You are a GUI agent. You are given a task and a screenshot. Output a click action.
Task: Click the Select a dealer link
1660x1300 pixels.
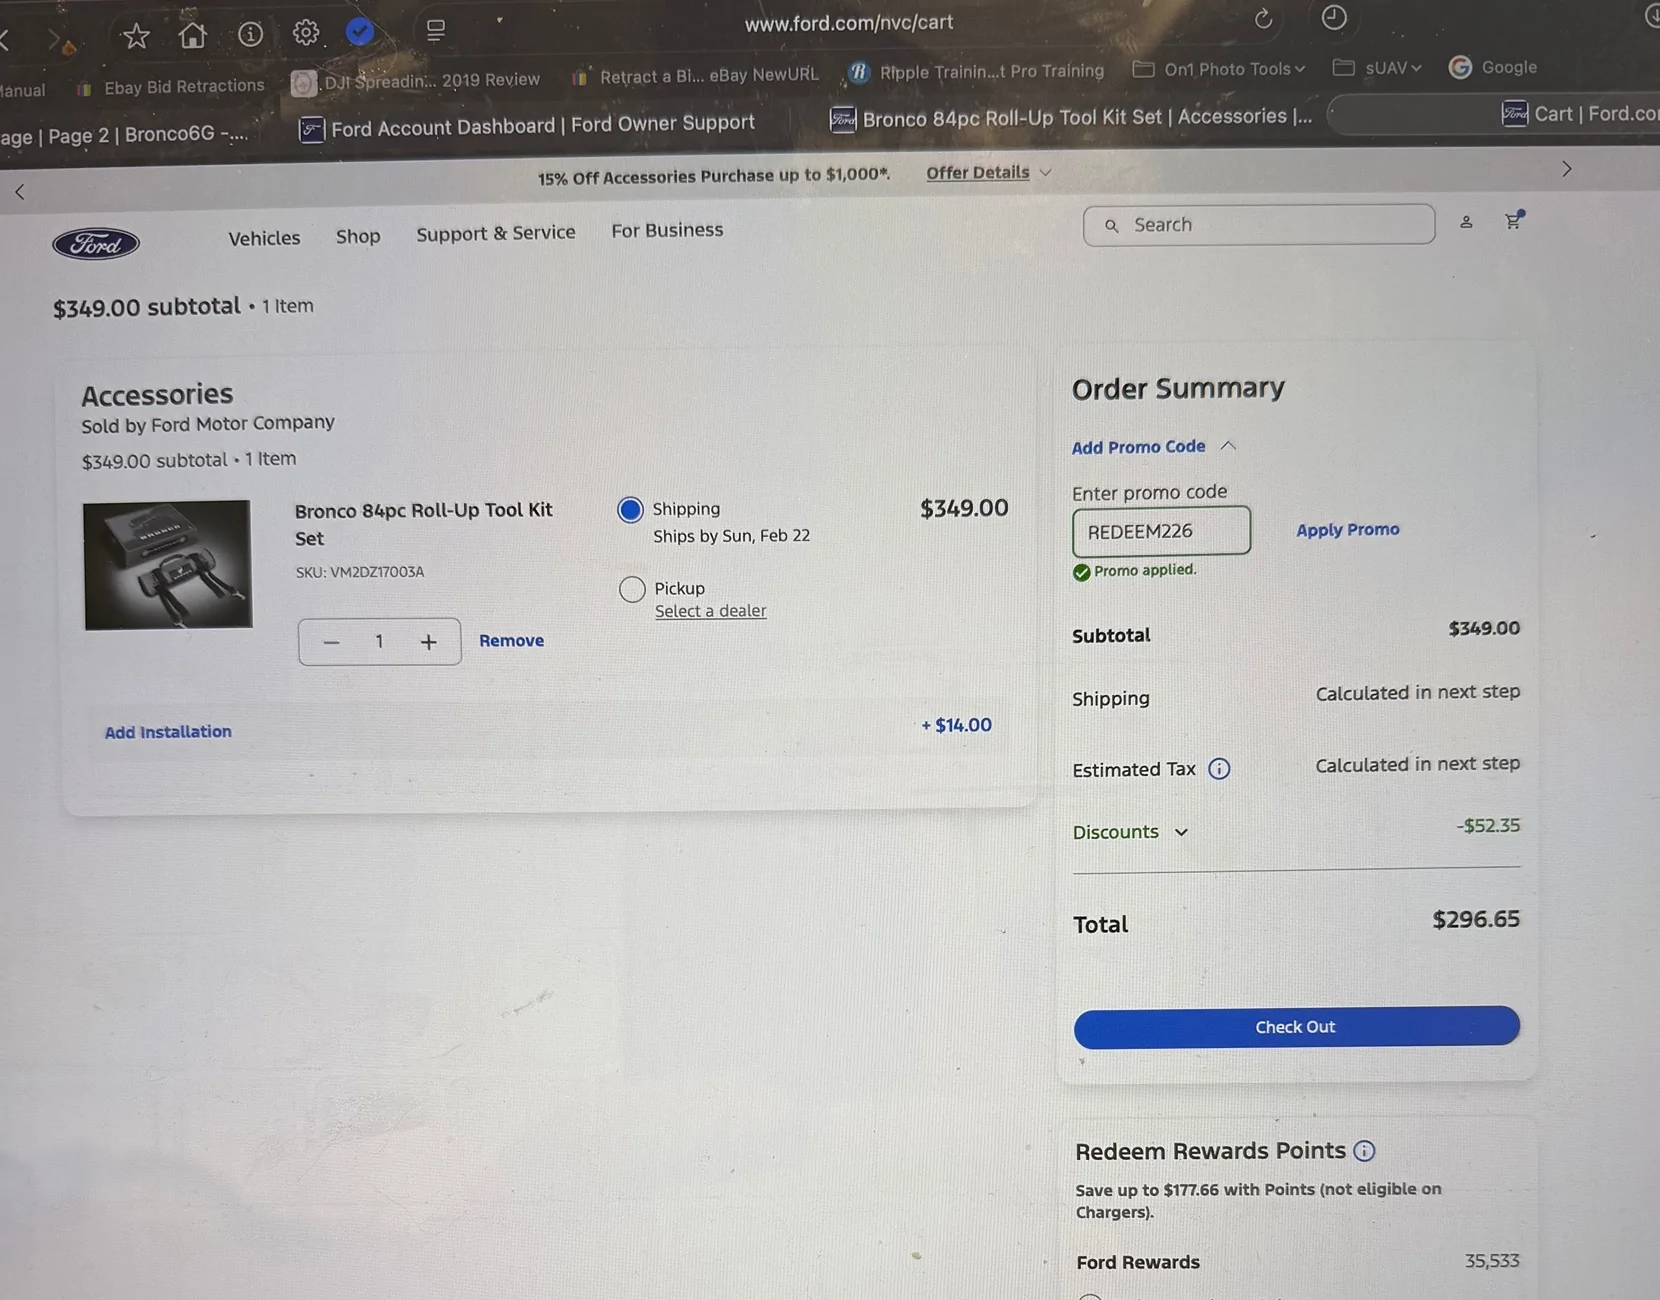[710, 611]
